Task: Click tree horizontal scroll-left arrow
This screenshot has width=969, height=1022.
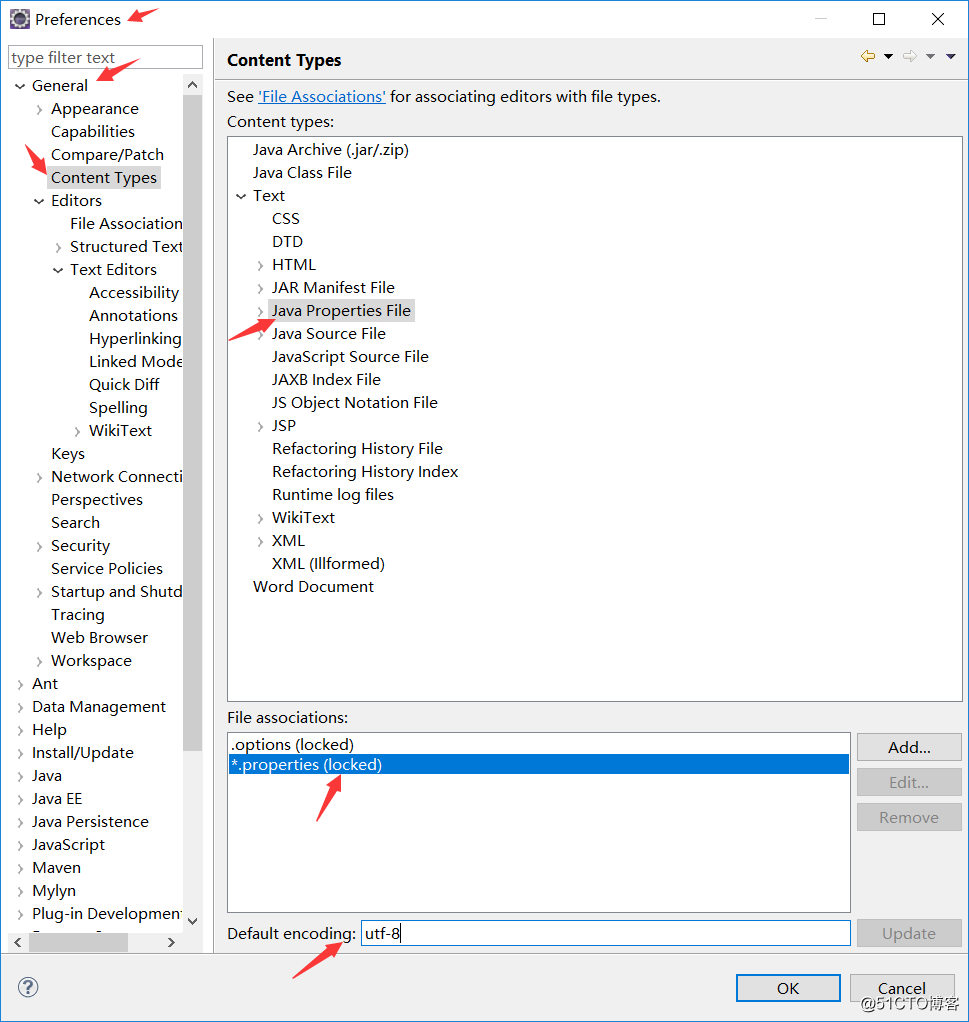Action: 18,942
